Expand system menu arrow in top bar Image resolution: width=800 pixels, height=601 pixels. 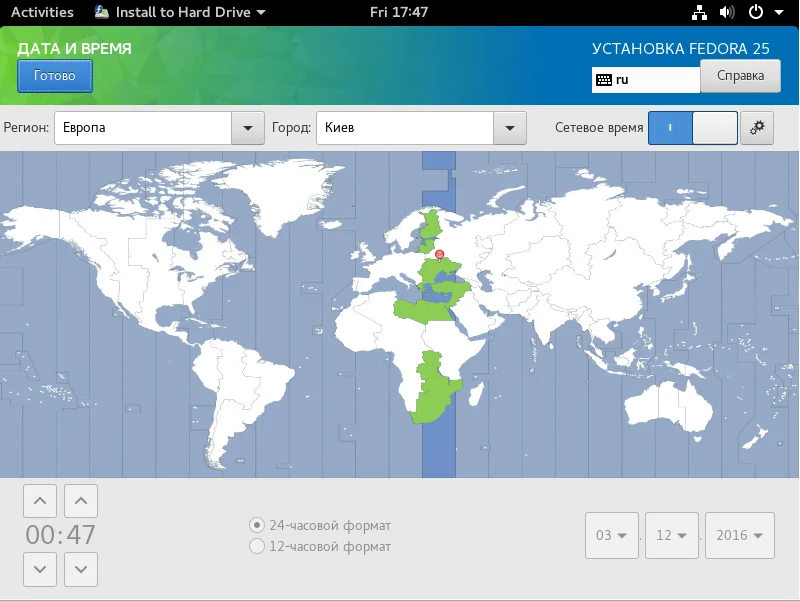click(x=779, y=12)
